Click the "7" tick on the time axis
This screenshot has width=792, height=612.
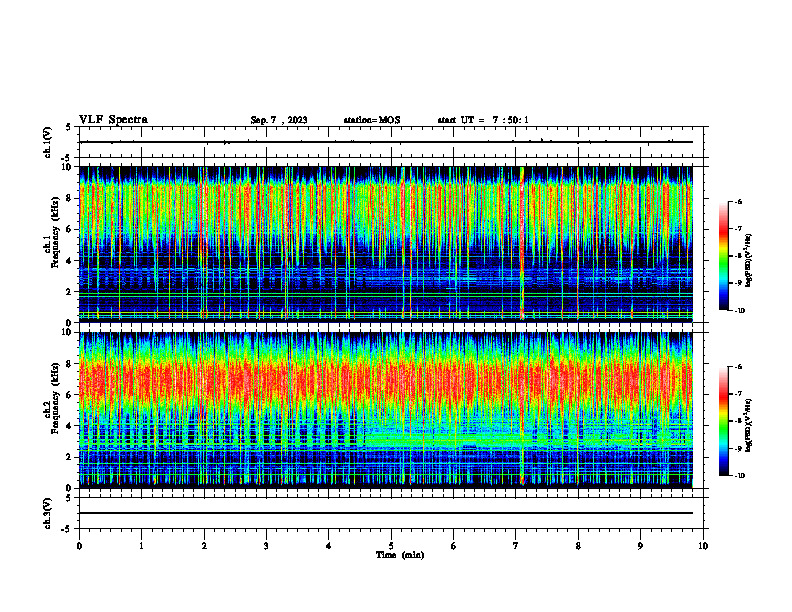point(516,546)
